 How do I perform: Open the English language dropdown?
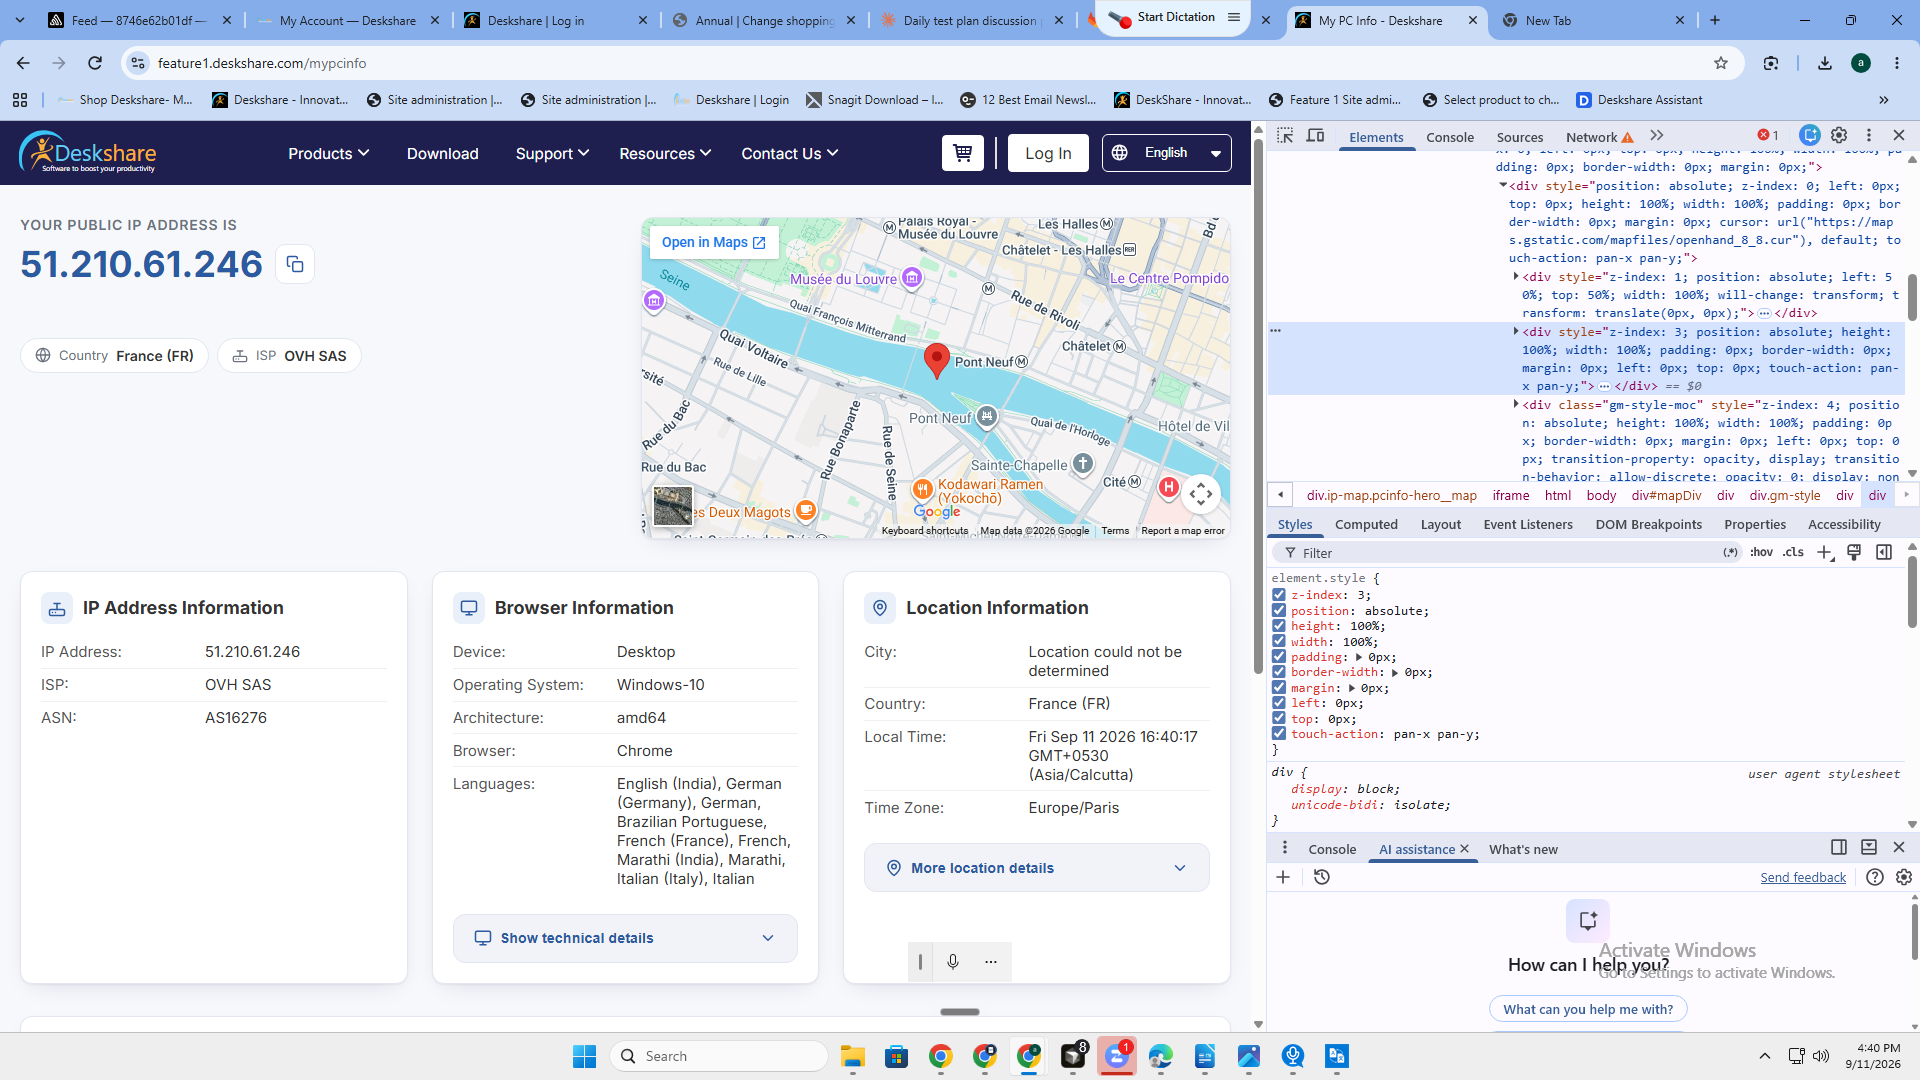1166,153
